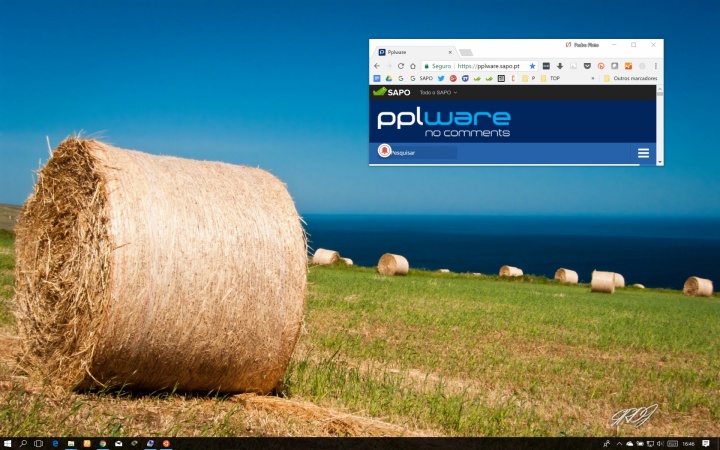Toggle the hamburger menu on Pplware site

643,153
